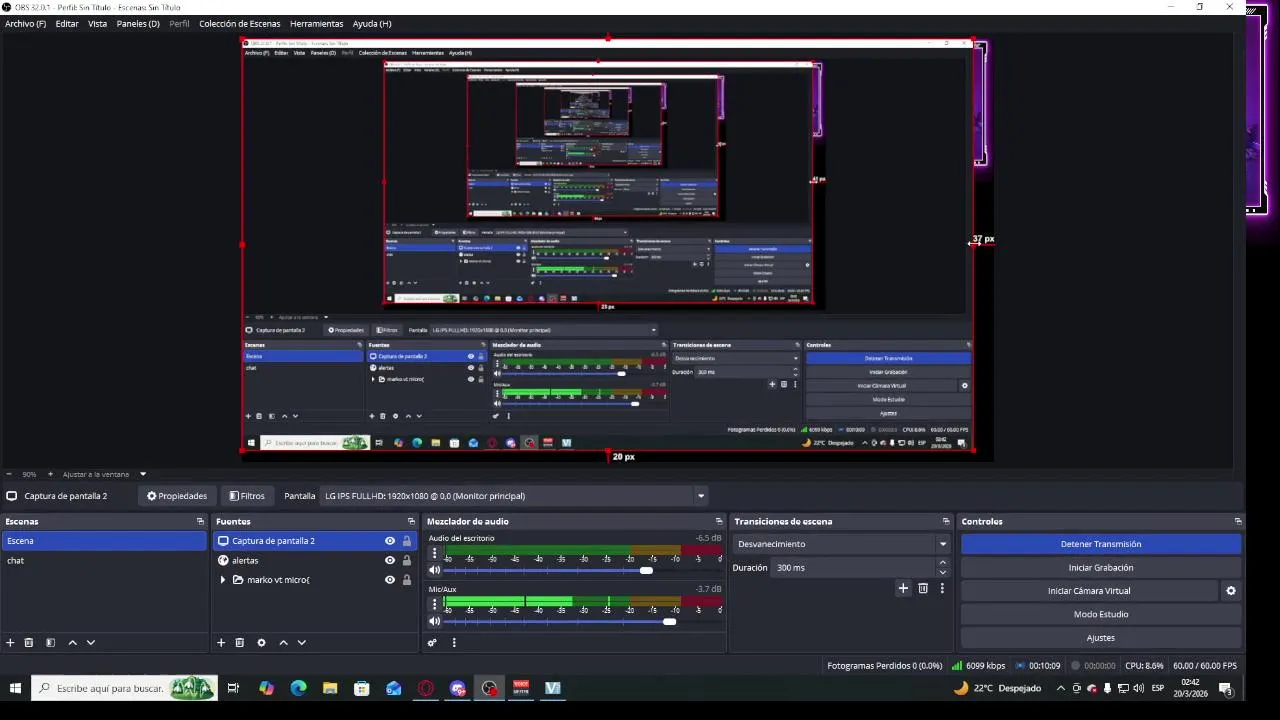Open Propiedades of selected source
The width and height of the screenshot is (1280, 720).
(177, 496)
